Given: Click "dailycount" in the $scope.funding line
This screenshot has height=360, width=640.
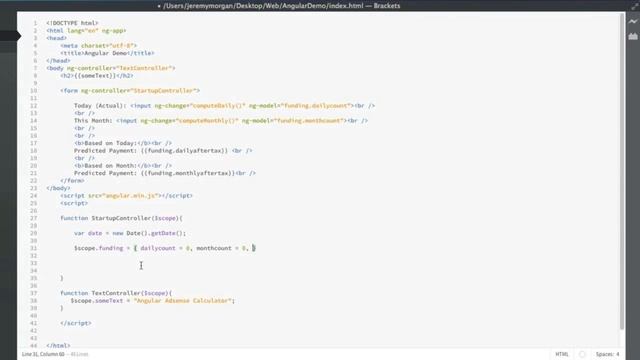Looking at the screenshot, I should click(158, 248).
